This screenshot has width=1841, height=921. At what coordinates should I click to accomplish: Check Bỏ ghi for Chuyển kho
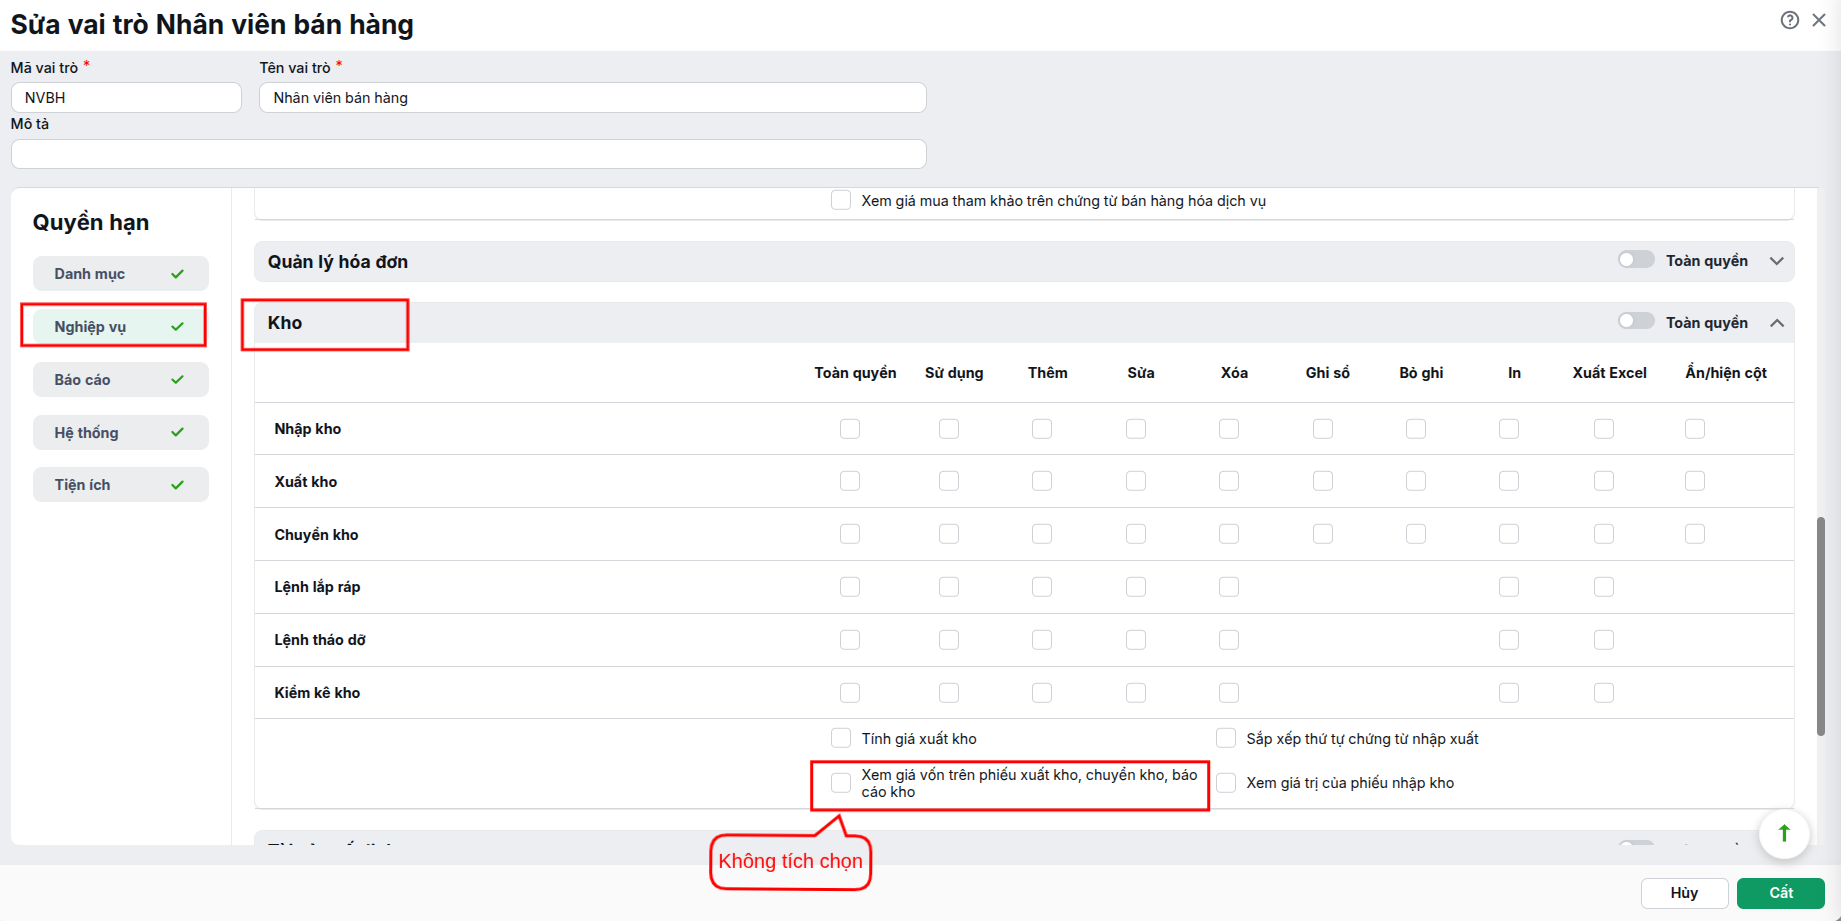[1416, 534]
